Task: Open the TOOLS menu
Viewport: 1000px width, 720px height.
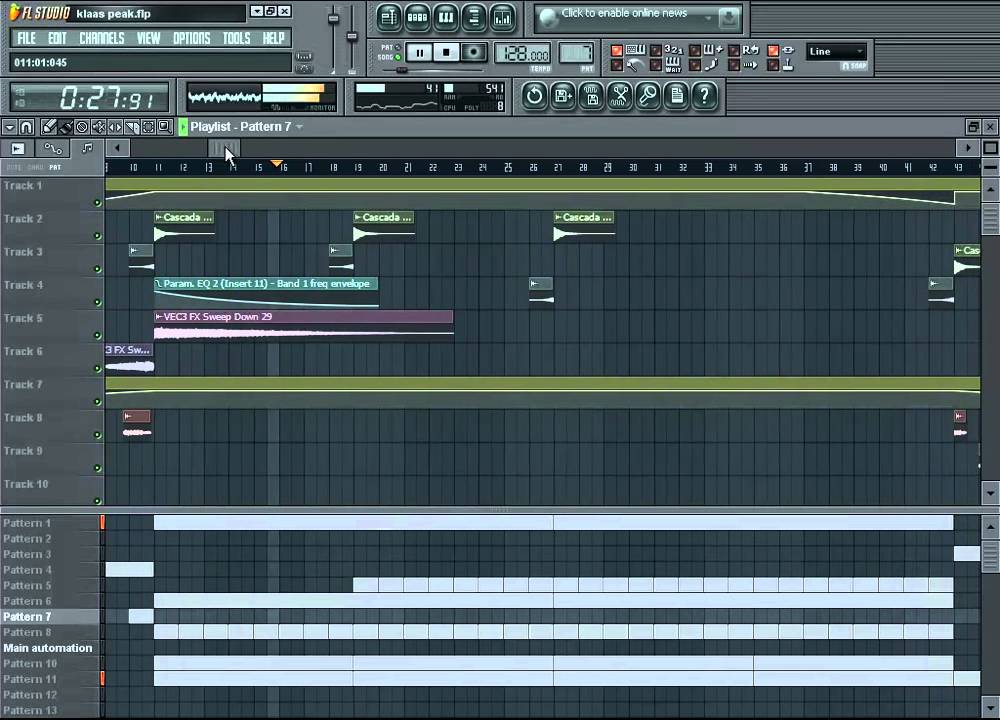Action: click(237, 38)
